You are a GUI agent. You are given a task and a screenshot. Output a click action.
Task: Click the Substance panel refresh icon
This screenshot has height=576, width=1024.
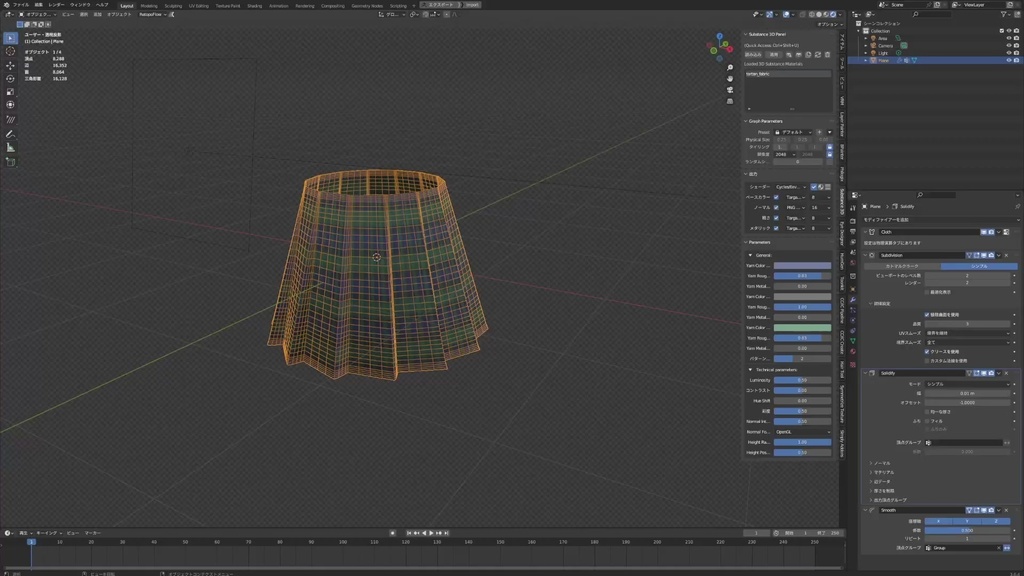(818, 55)
